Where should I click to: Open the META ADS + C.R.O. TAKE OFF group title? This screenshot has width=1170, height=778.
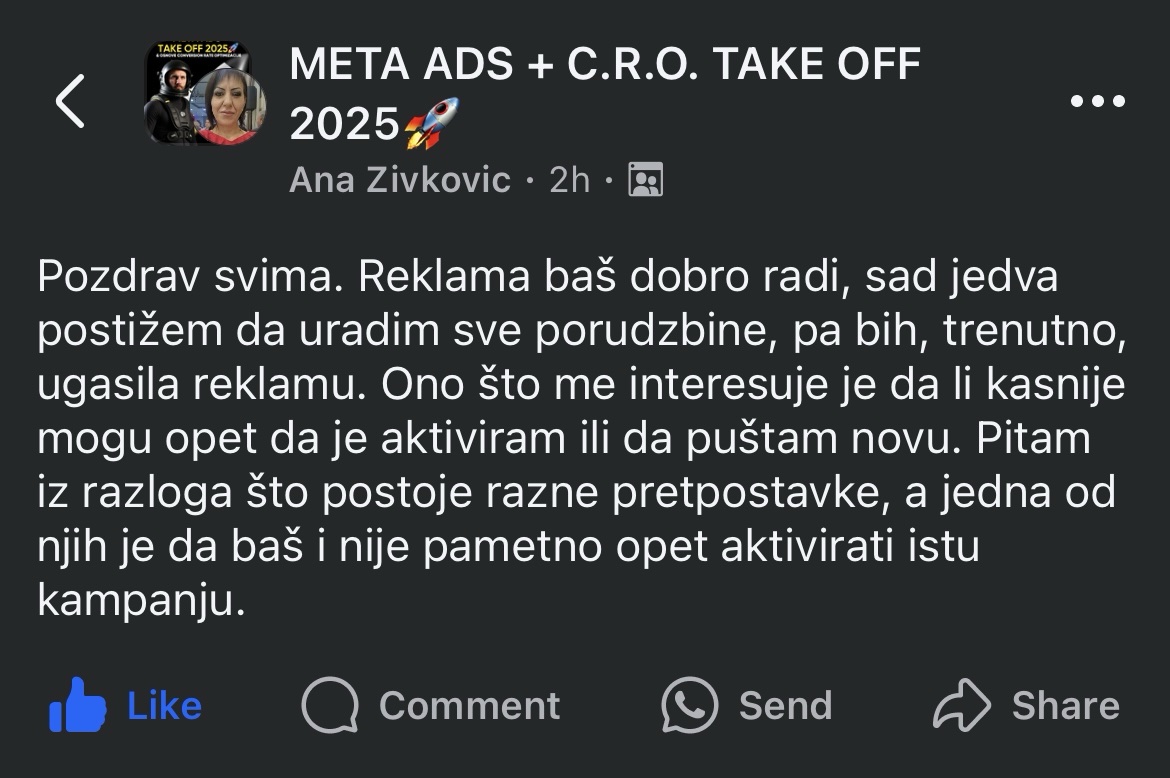604,66
